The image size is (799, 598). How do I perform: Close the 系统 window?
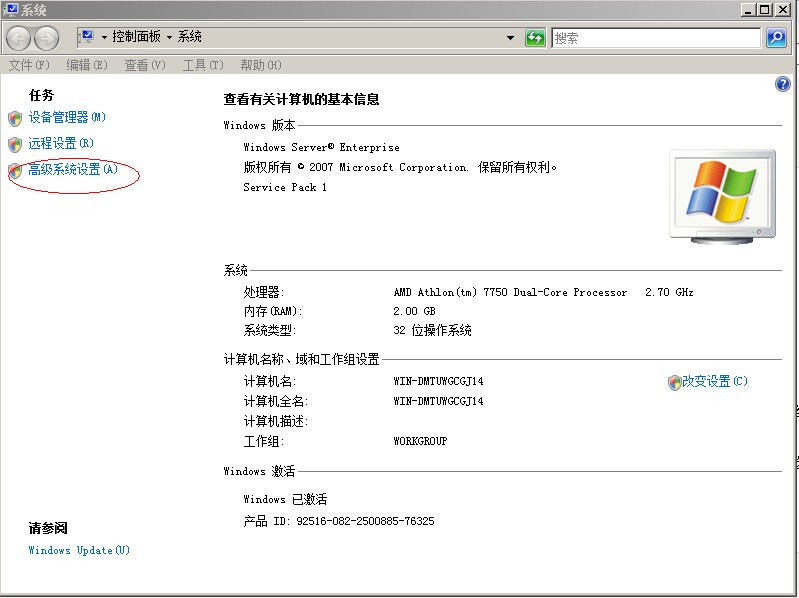[x=782, y=9]
